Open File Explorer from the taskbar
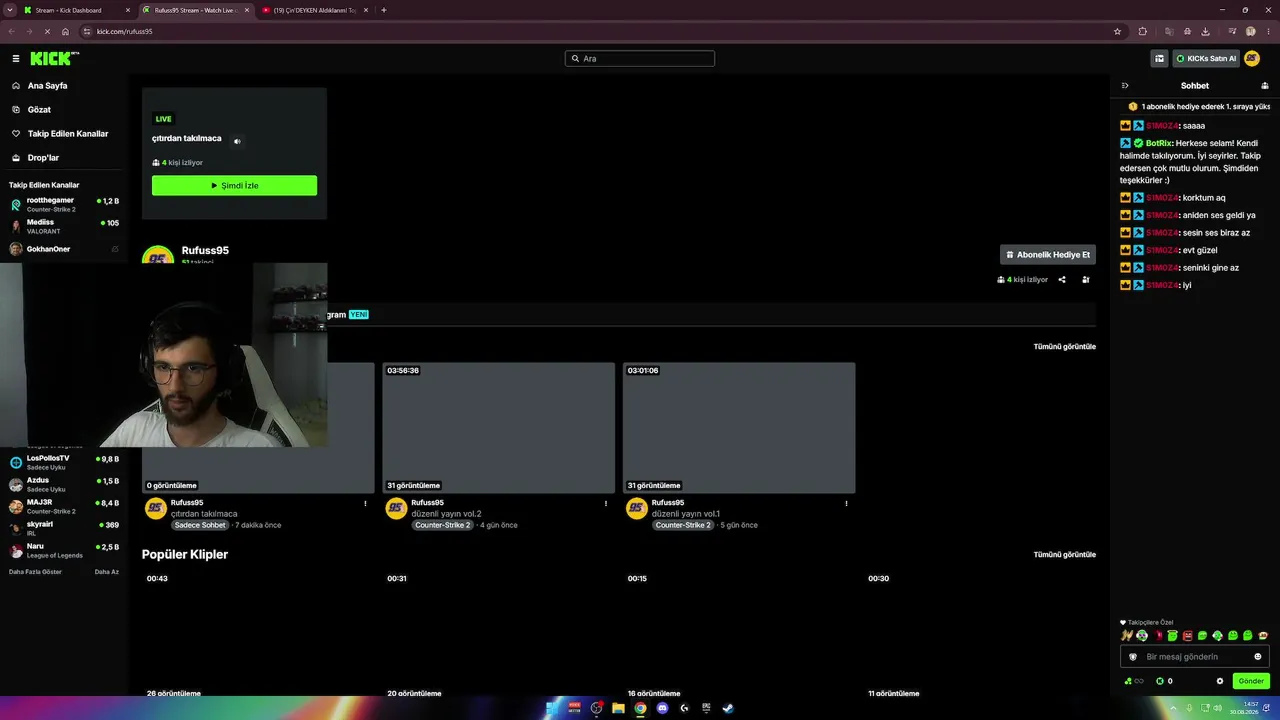This screenshot has width=1280, height=720. coord(618,708)
